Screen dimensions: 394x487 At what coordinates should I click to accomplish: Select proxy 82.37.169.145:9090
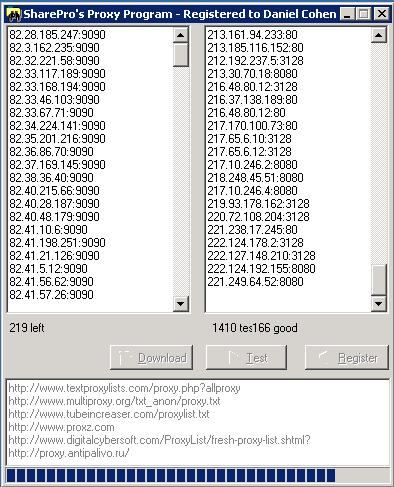(57, 165)
